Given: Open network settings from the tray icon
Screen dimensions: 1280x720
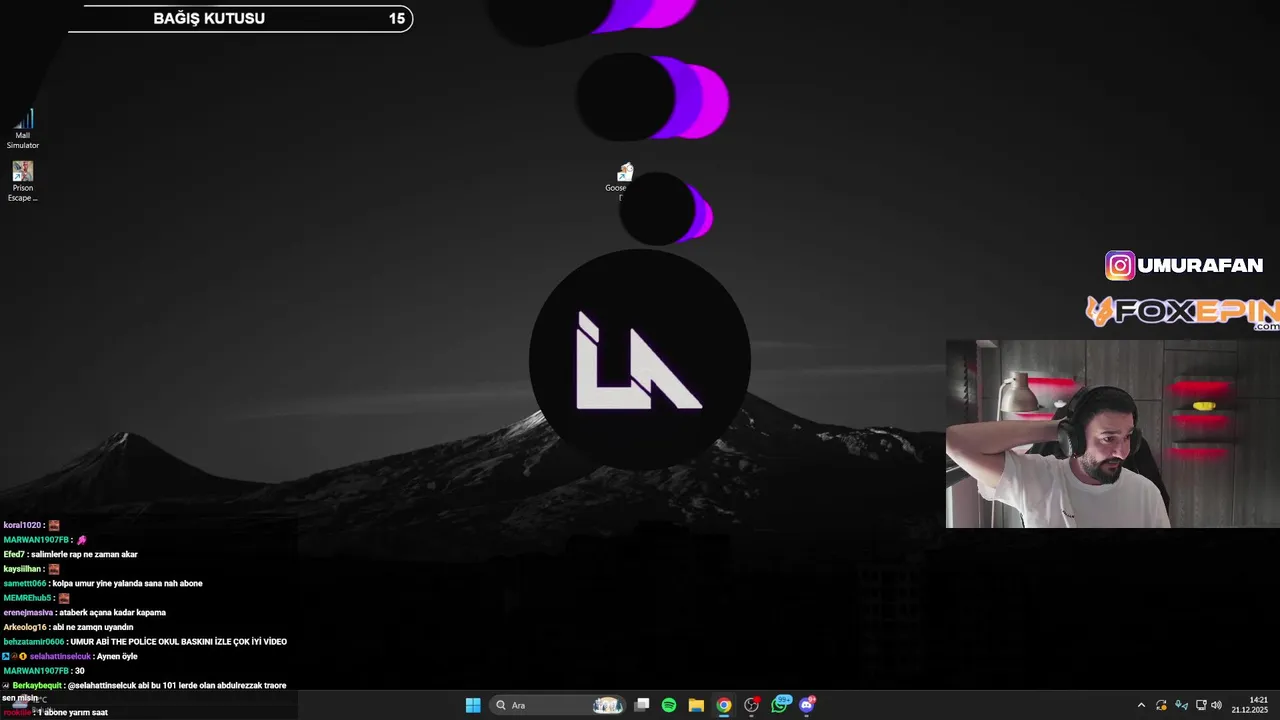Looking at the screenshot, I should (x=1201, y=705).
